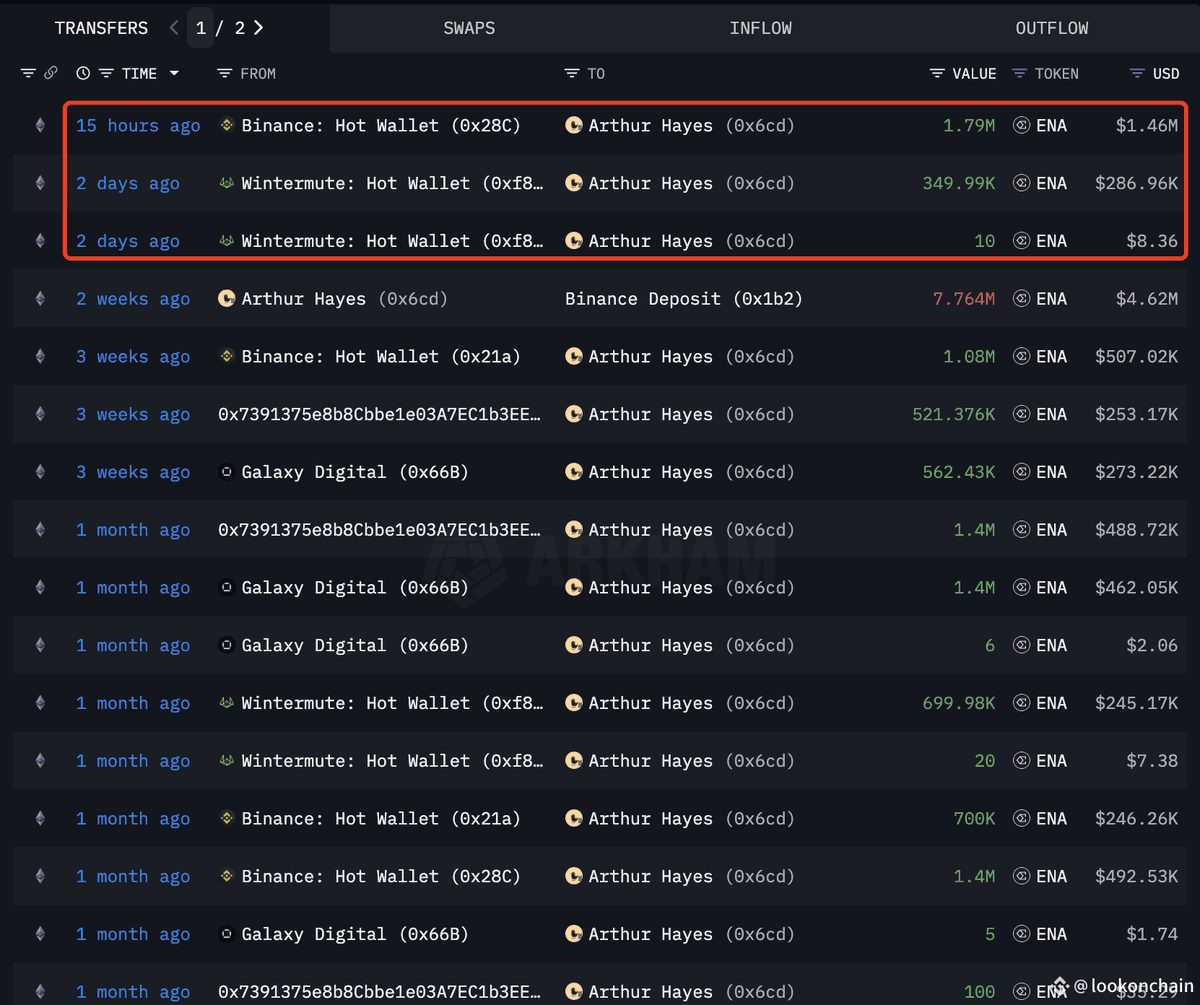The image size is (1200, 1005).
Task: Expand the TIME sort dropdown arrow
Action: click(174, 73)
